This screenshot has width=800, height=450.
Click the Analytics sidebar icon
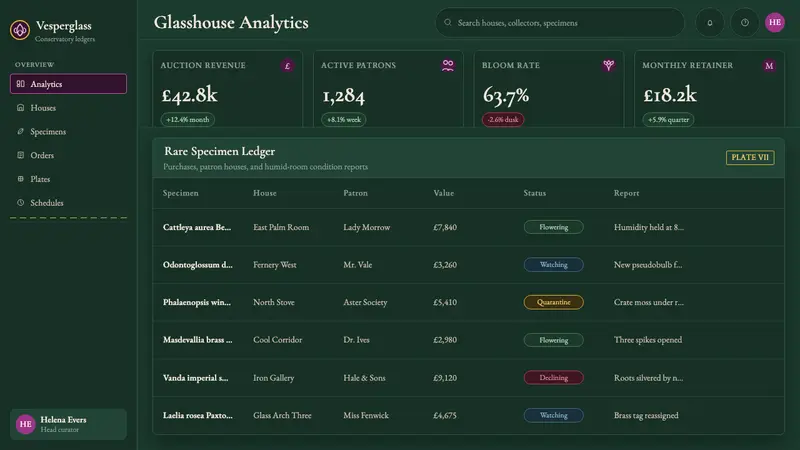[20, 84]
